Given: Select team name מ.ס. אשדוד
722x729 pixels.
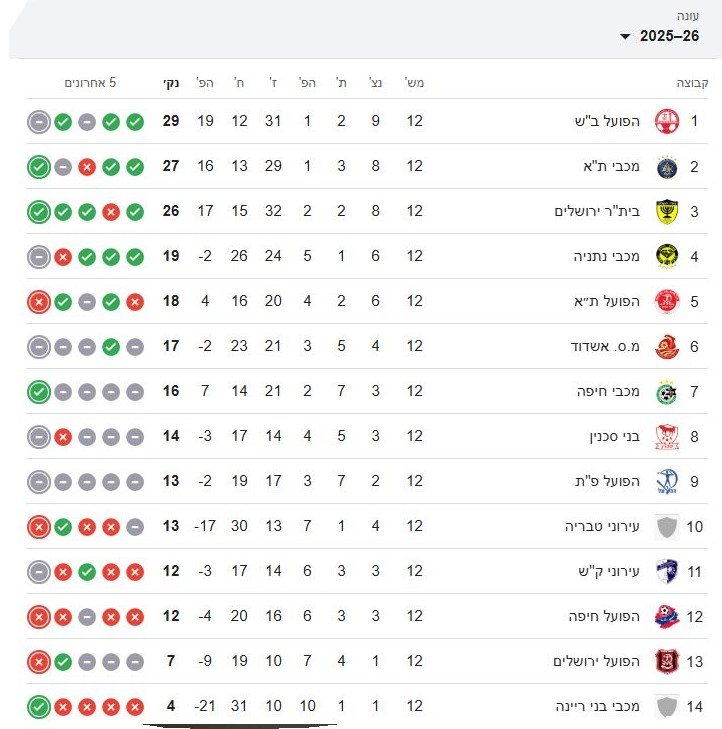Looking at the screenshot, I should pyautogui.click(x=606, y=346).
